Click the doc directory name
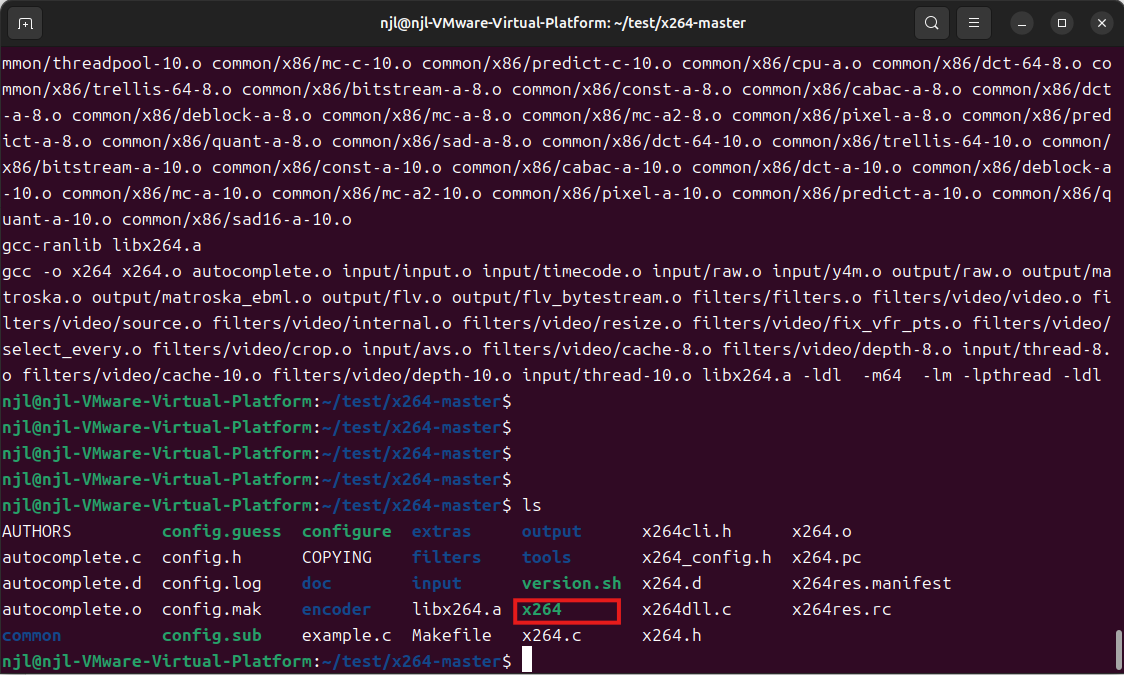Screen dimensions: 1124x675 317,583
